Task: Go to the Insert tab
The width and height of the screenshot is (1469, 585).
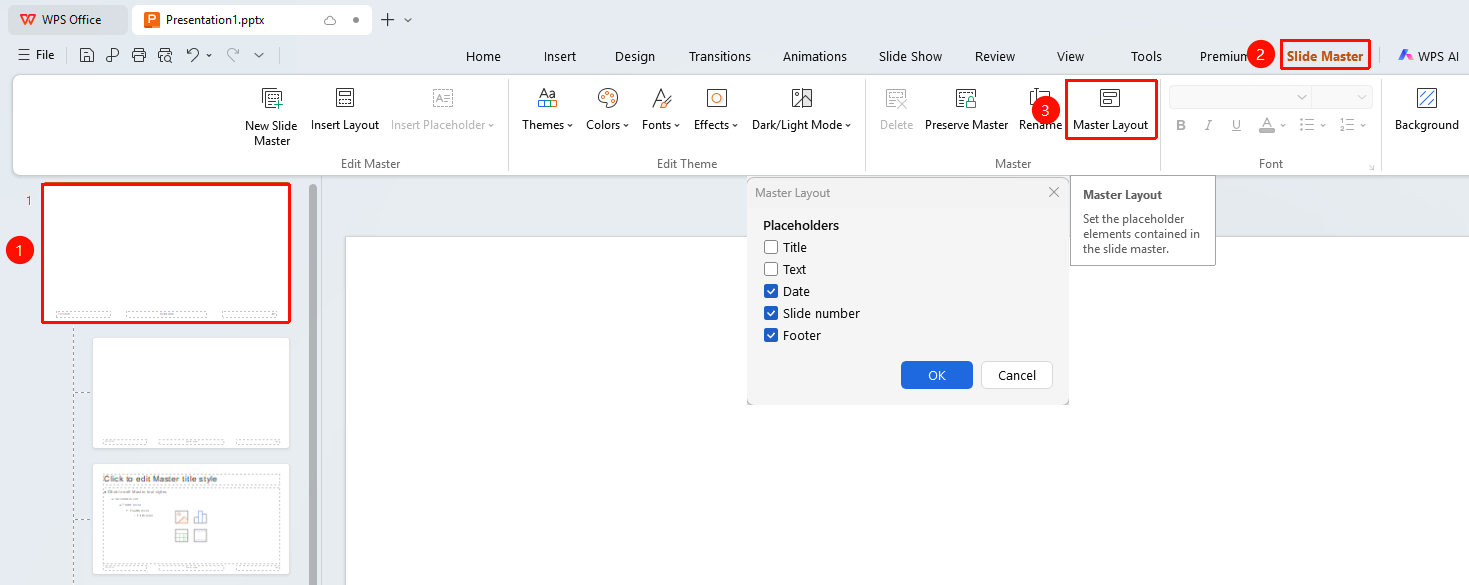Action: (x=560, y=56)
